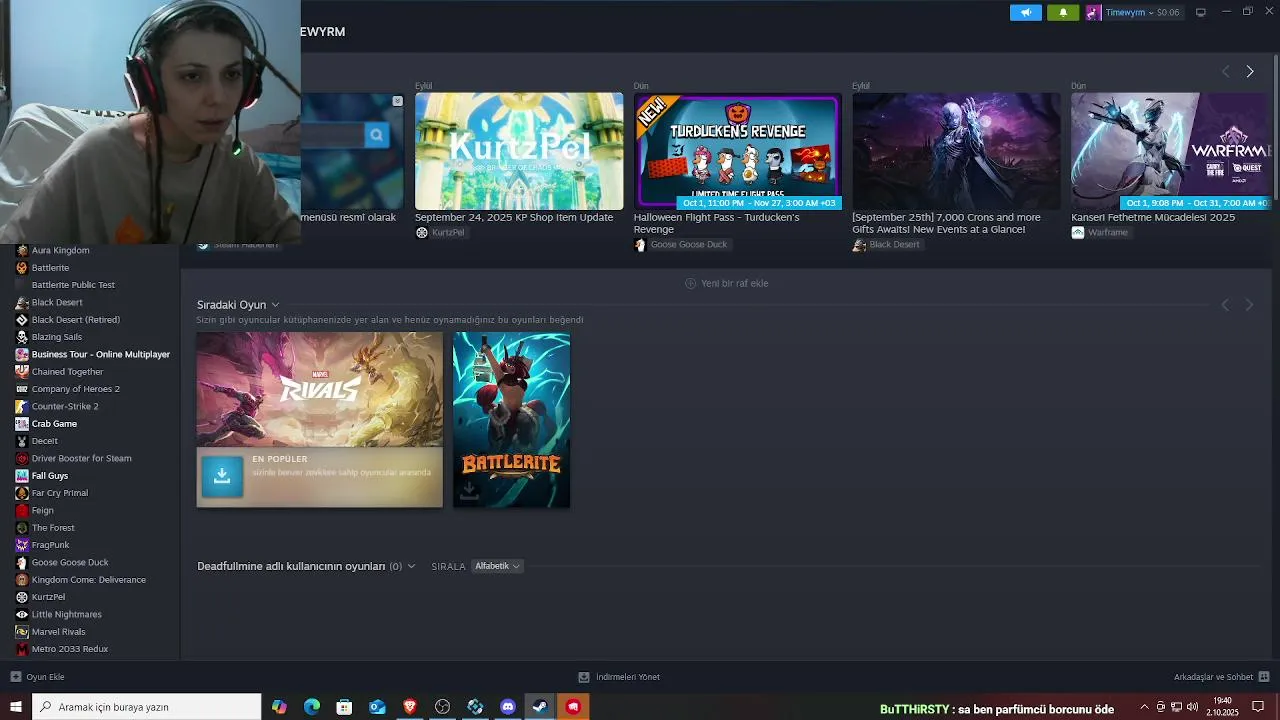This screenshot has height=720, width=1280.
Task: Click the Oyun Ekle label
Action: tap(45, 677)
